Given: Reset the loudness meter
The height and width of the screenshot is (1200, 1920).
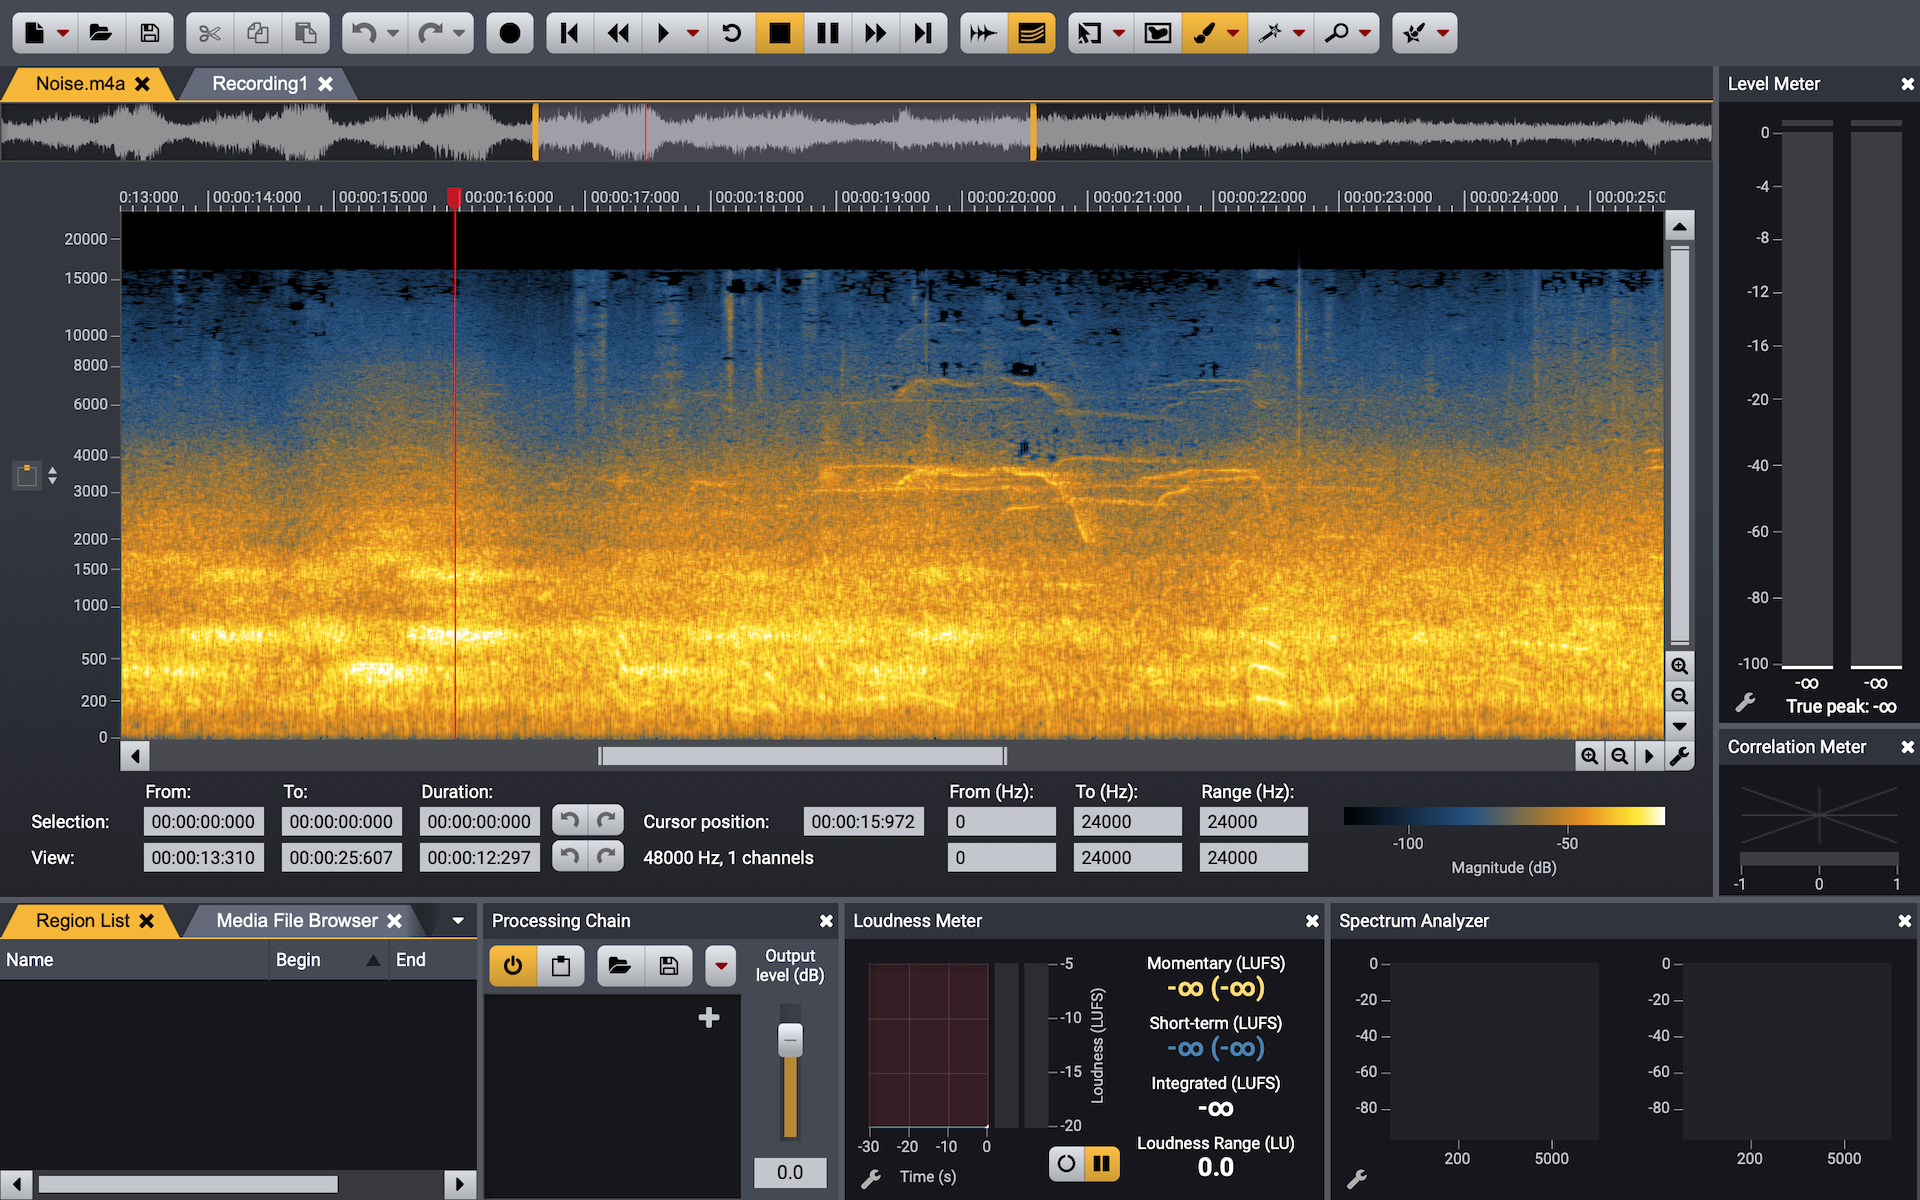Looking at the screenshot, I should point(1067,1163).
